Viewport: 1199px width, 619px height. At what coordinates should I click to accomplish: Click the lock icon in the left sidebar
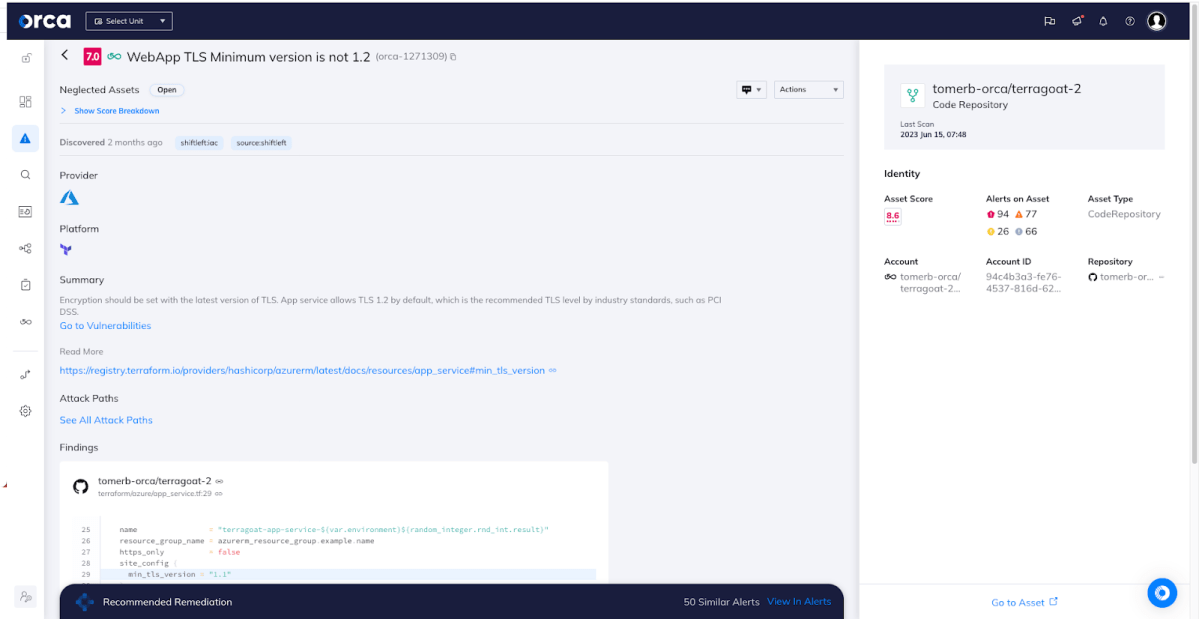(x=25, y=58)
